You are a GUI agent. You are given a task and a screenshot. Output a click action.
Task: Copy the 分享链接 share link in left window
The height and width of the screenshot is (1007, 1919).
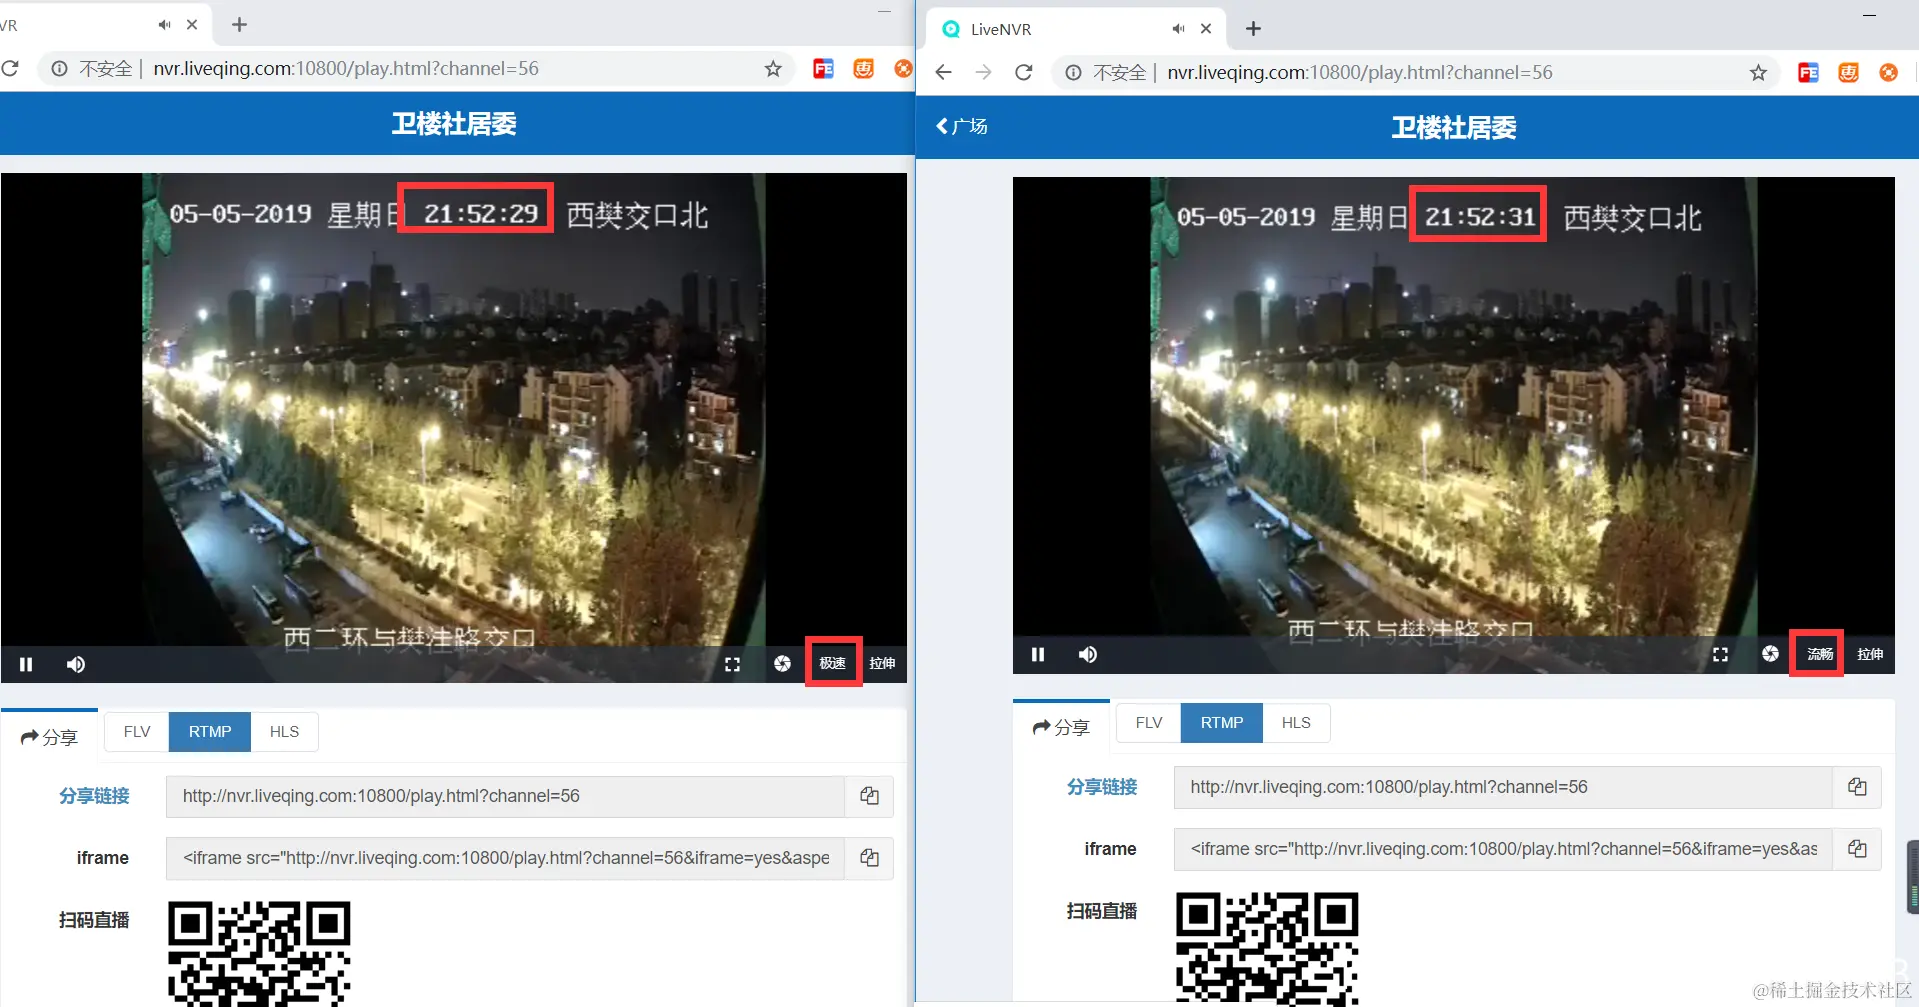click(x=868, y=796)
